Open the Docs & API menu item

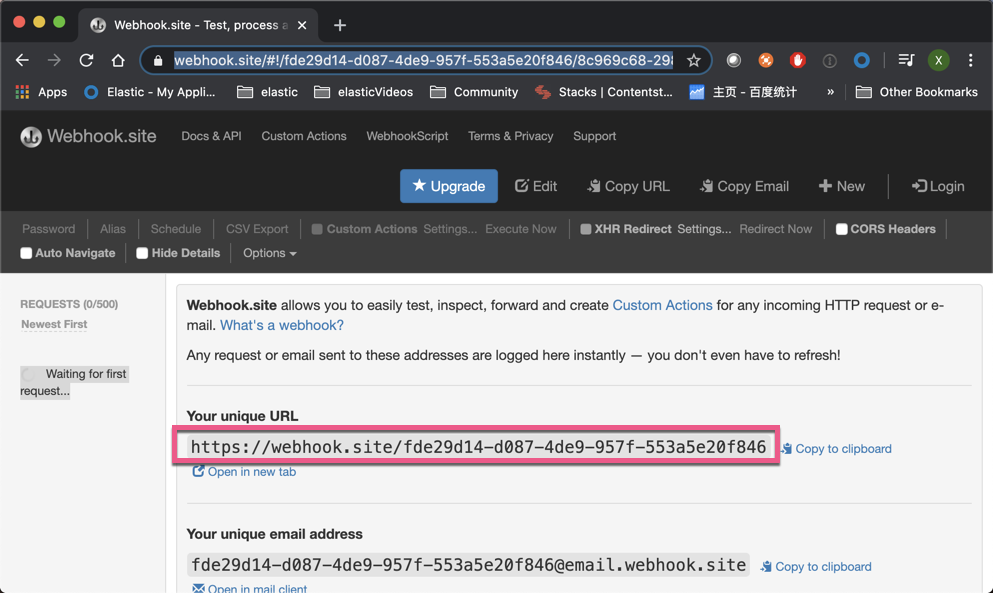tap(210, 136)
